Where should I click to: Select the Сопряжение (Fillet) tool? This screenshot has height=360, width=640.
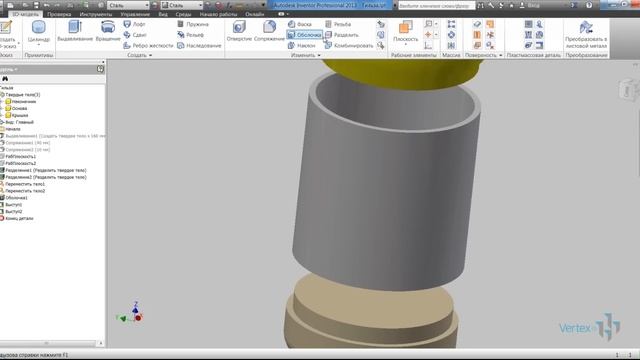(269, 31)
